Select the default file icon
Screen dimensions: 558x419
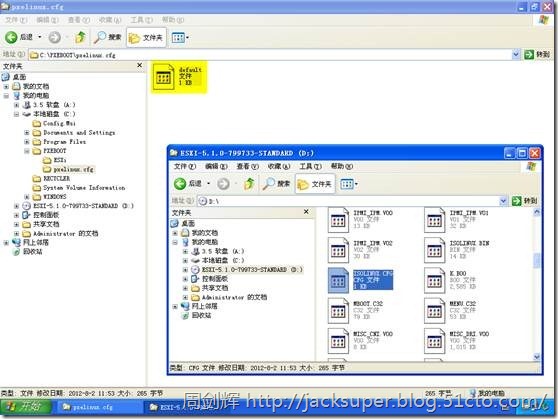(x=163, y=77)
